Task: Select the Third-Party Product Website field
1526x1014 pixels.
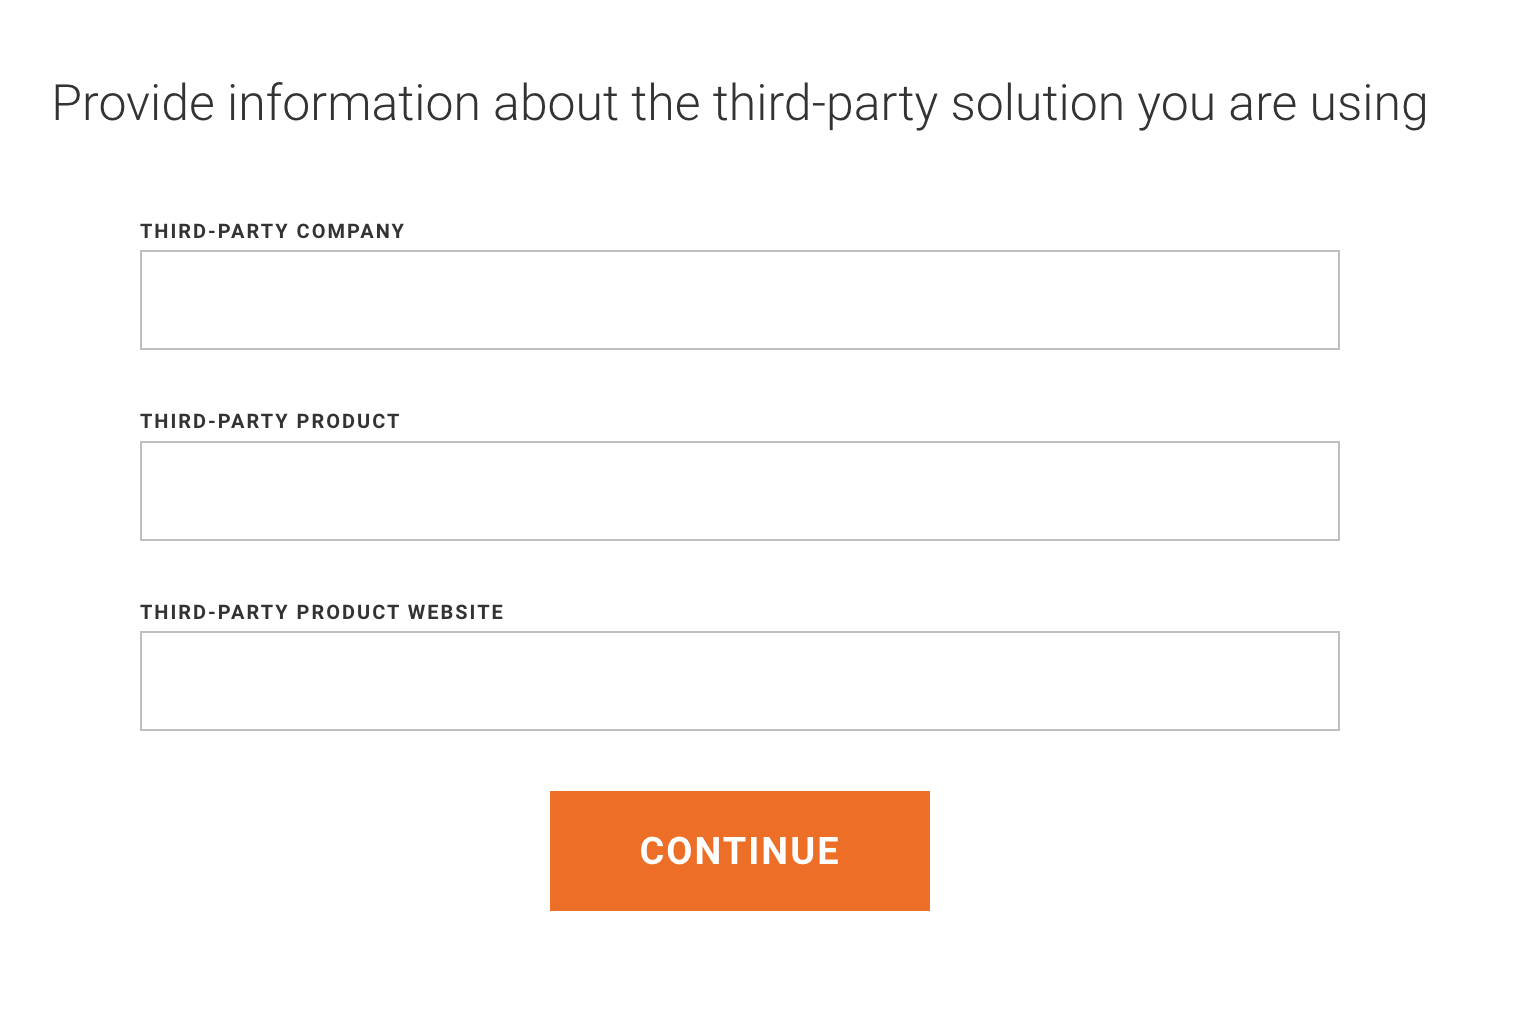Action: [x=740, y=680]
